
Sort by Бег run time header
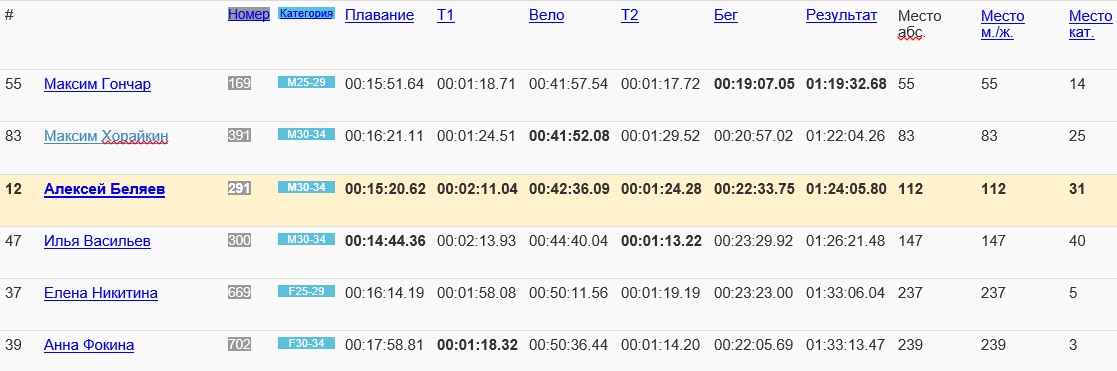point(726,16)
